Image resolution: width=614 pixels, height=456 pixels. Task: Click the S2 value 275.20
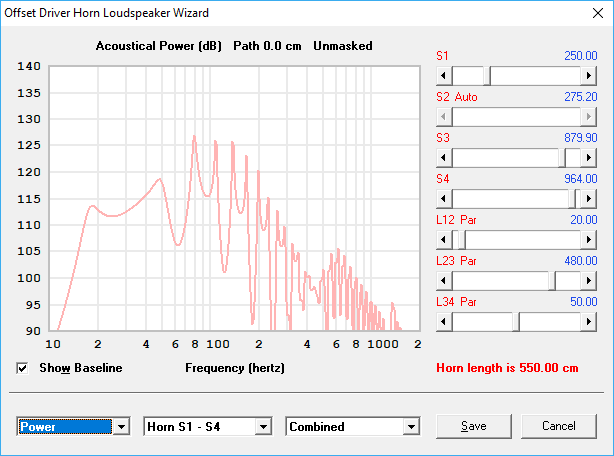(x=581, y=97)
